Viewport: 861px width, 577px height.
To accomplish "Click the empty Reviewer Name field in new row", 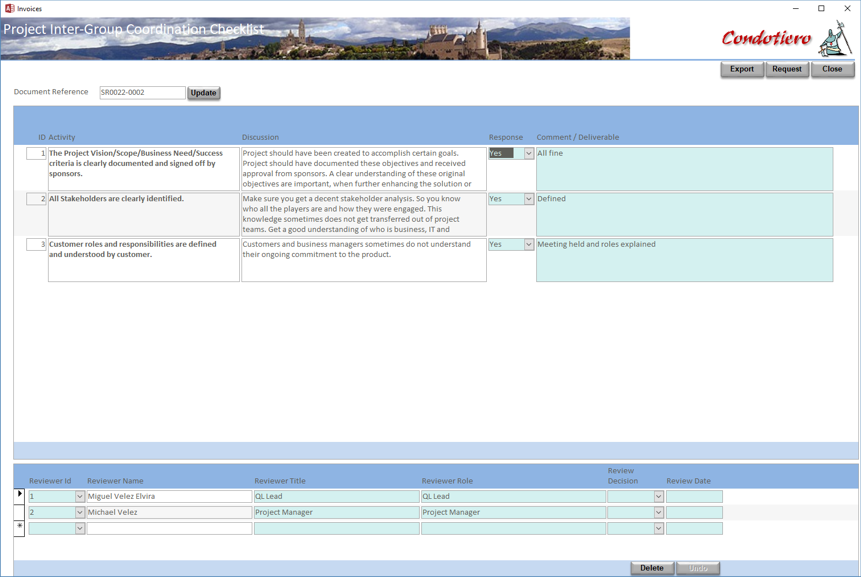I will click(169, 528).
